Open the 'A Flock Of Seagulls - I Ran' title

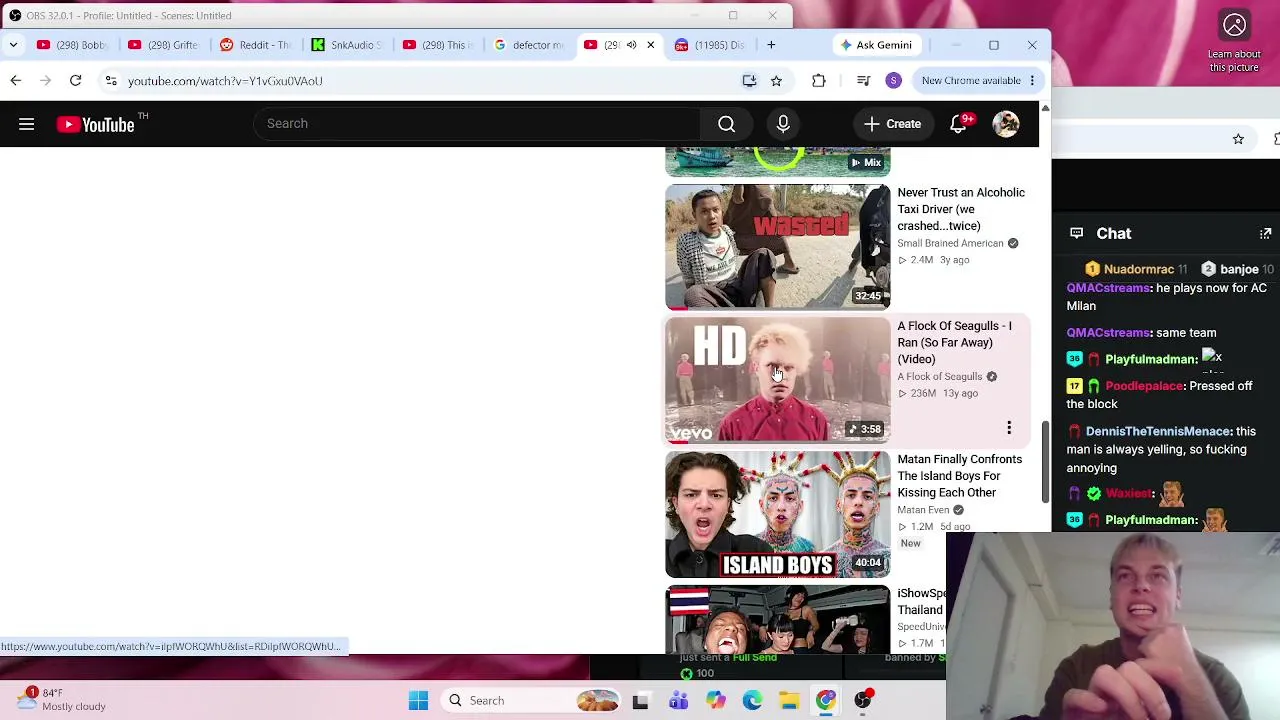[x=955, y=343]
